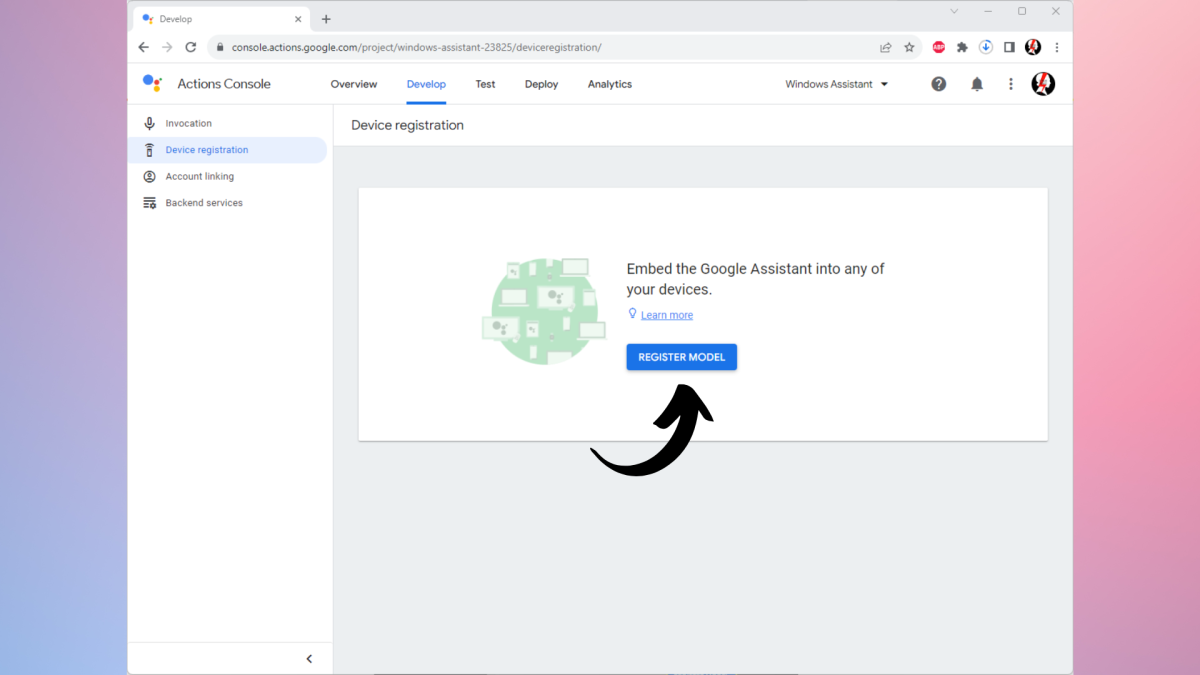Open the Learn more link
Screen dimensions: 1200x675
(667, 315)
